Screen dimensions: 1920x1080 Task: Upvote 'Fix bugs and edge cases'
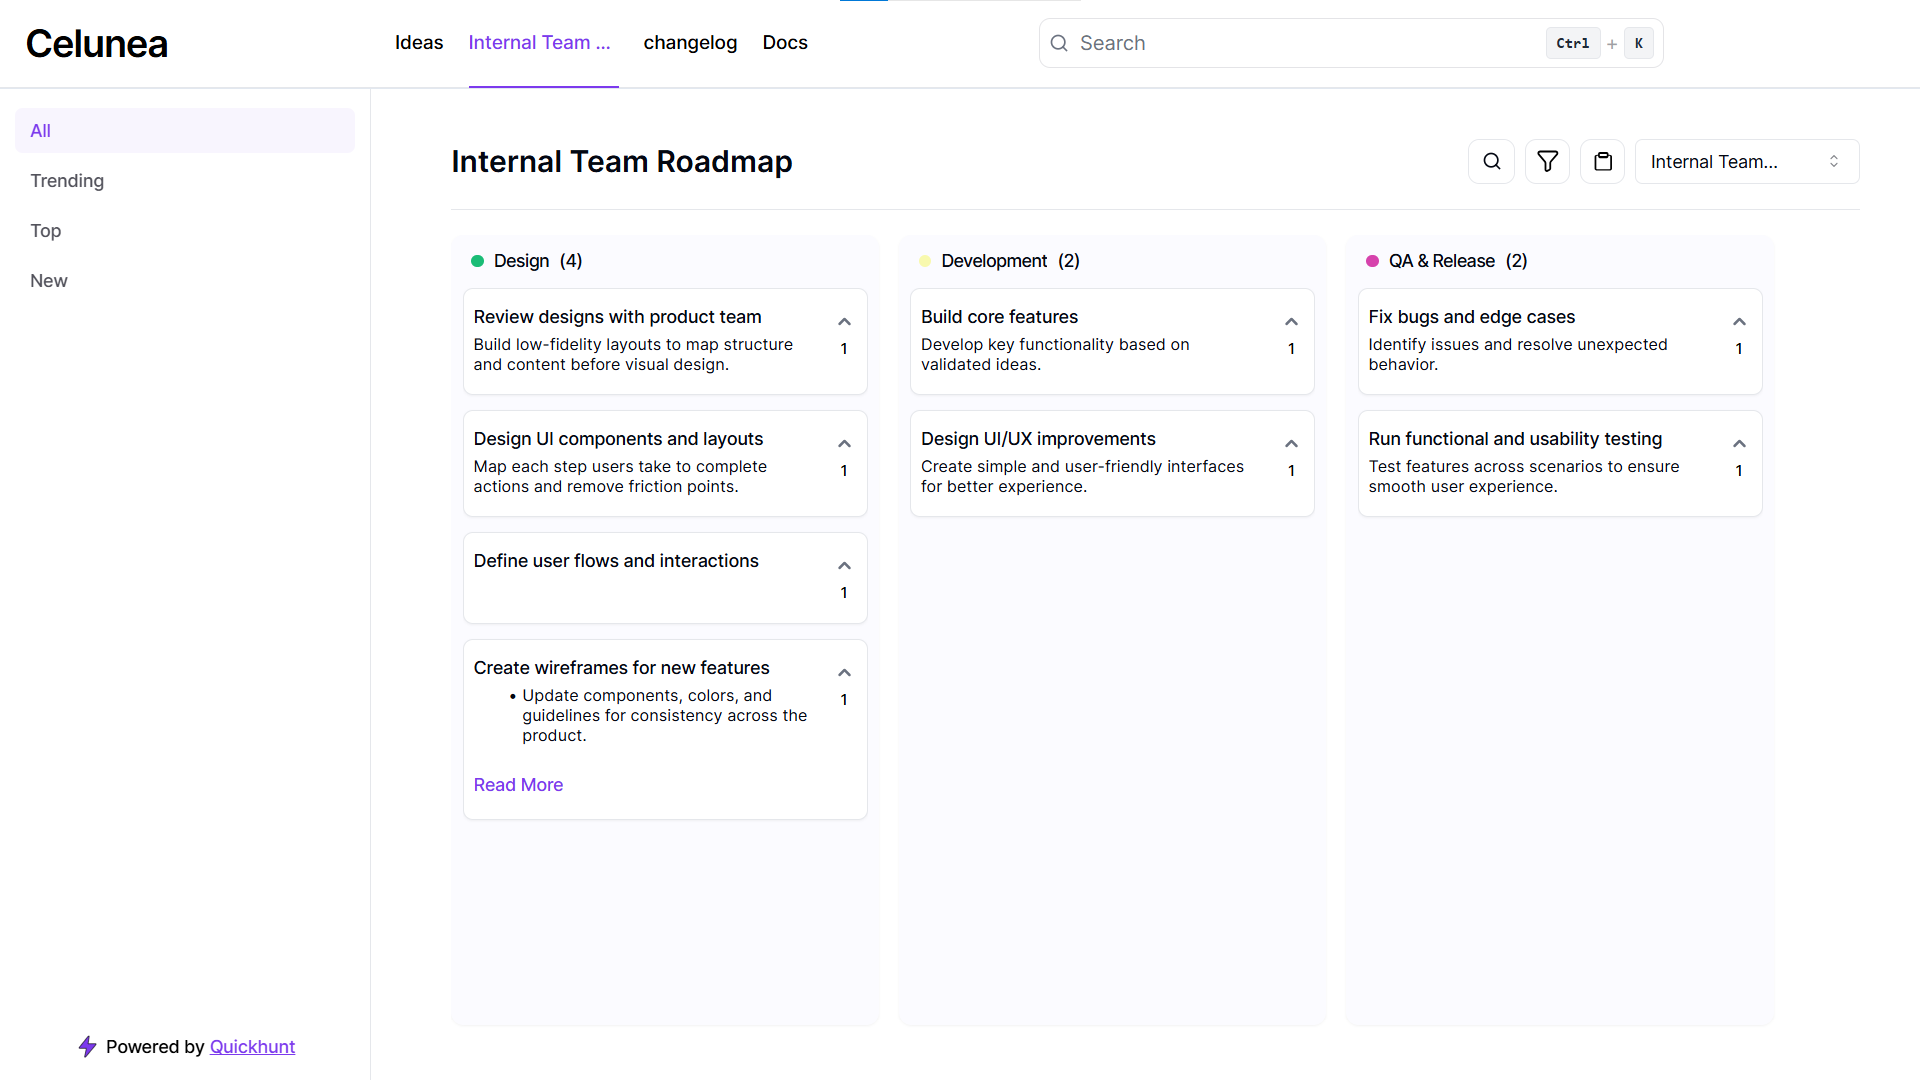pyautogui.click(x=1739, y=322)
